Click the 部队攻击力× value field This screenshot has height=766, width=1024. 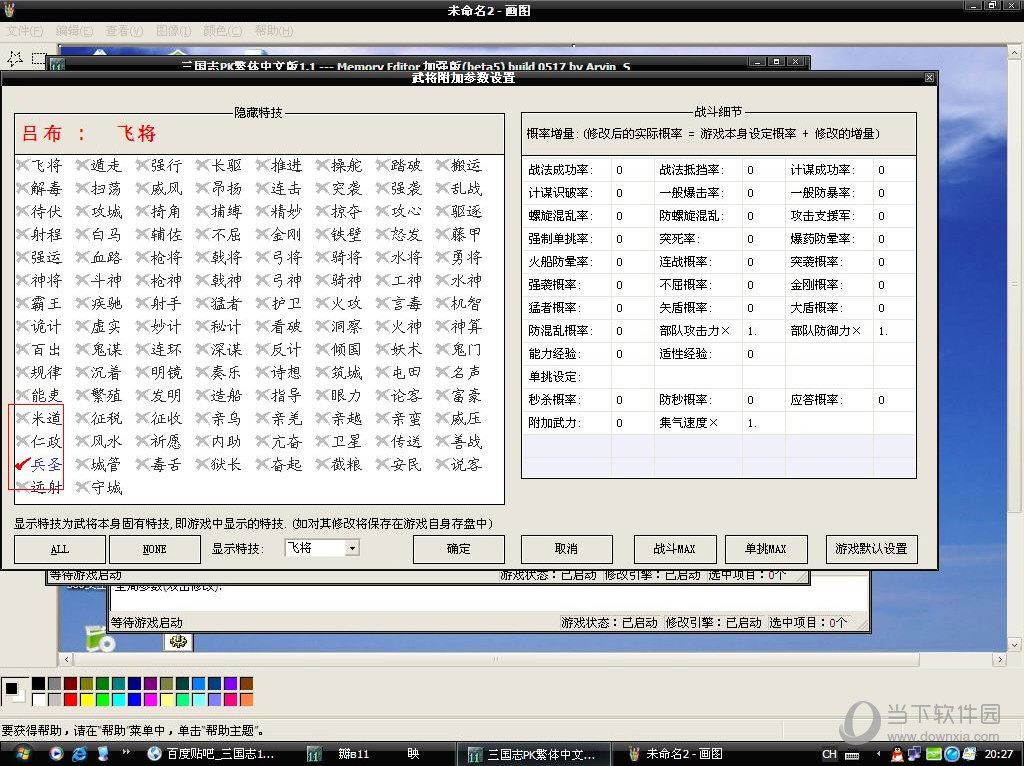[763, 330]
